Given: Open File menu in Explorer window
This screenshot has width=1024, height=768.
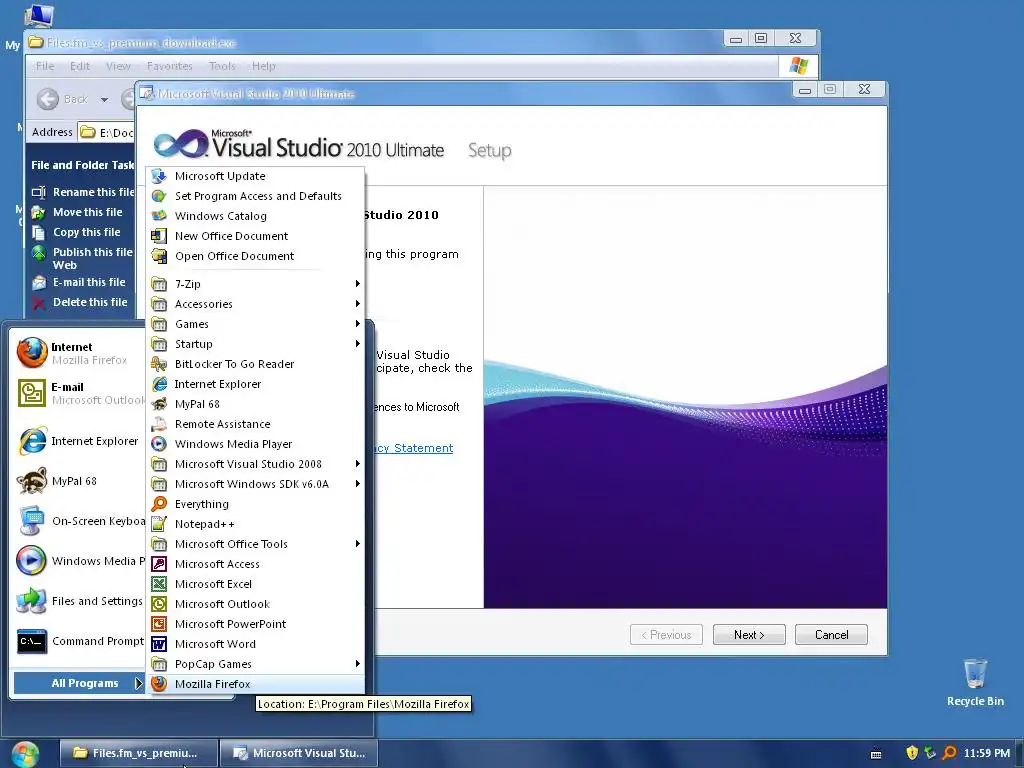Looking at the screenshot, I should point(45,66).
